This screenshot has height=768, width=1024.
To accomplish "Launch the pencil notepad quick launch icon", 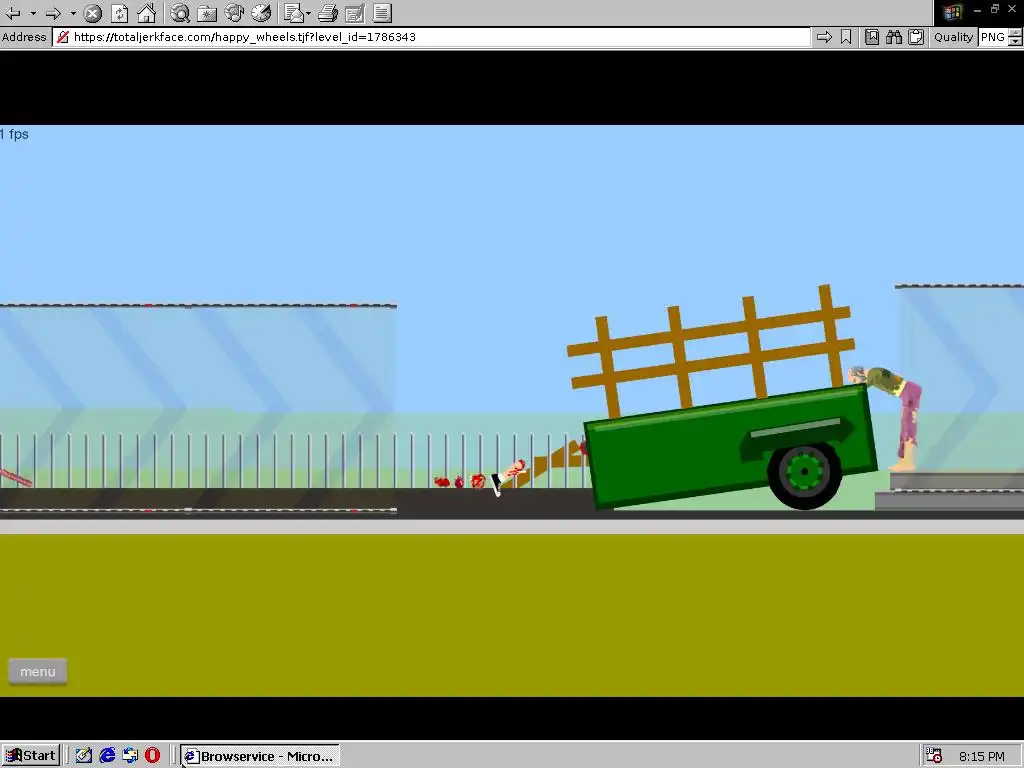I will [x=84, y=756].
